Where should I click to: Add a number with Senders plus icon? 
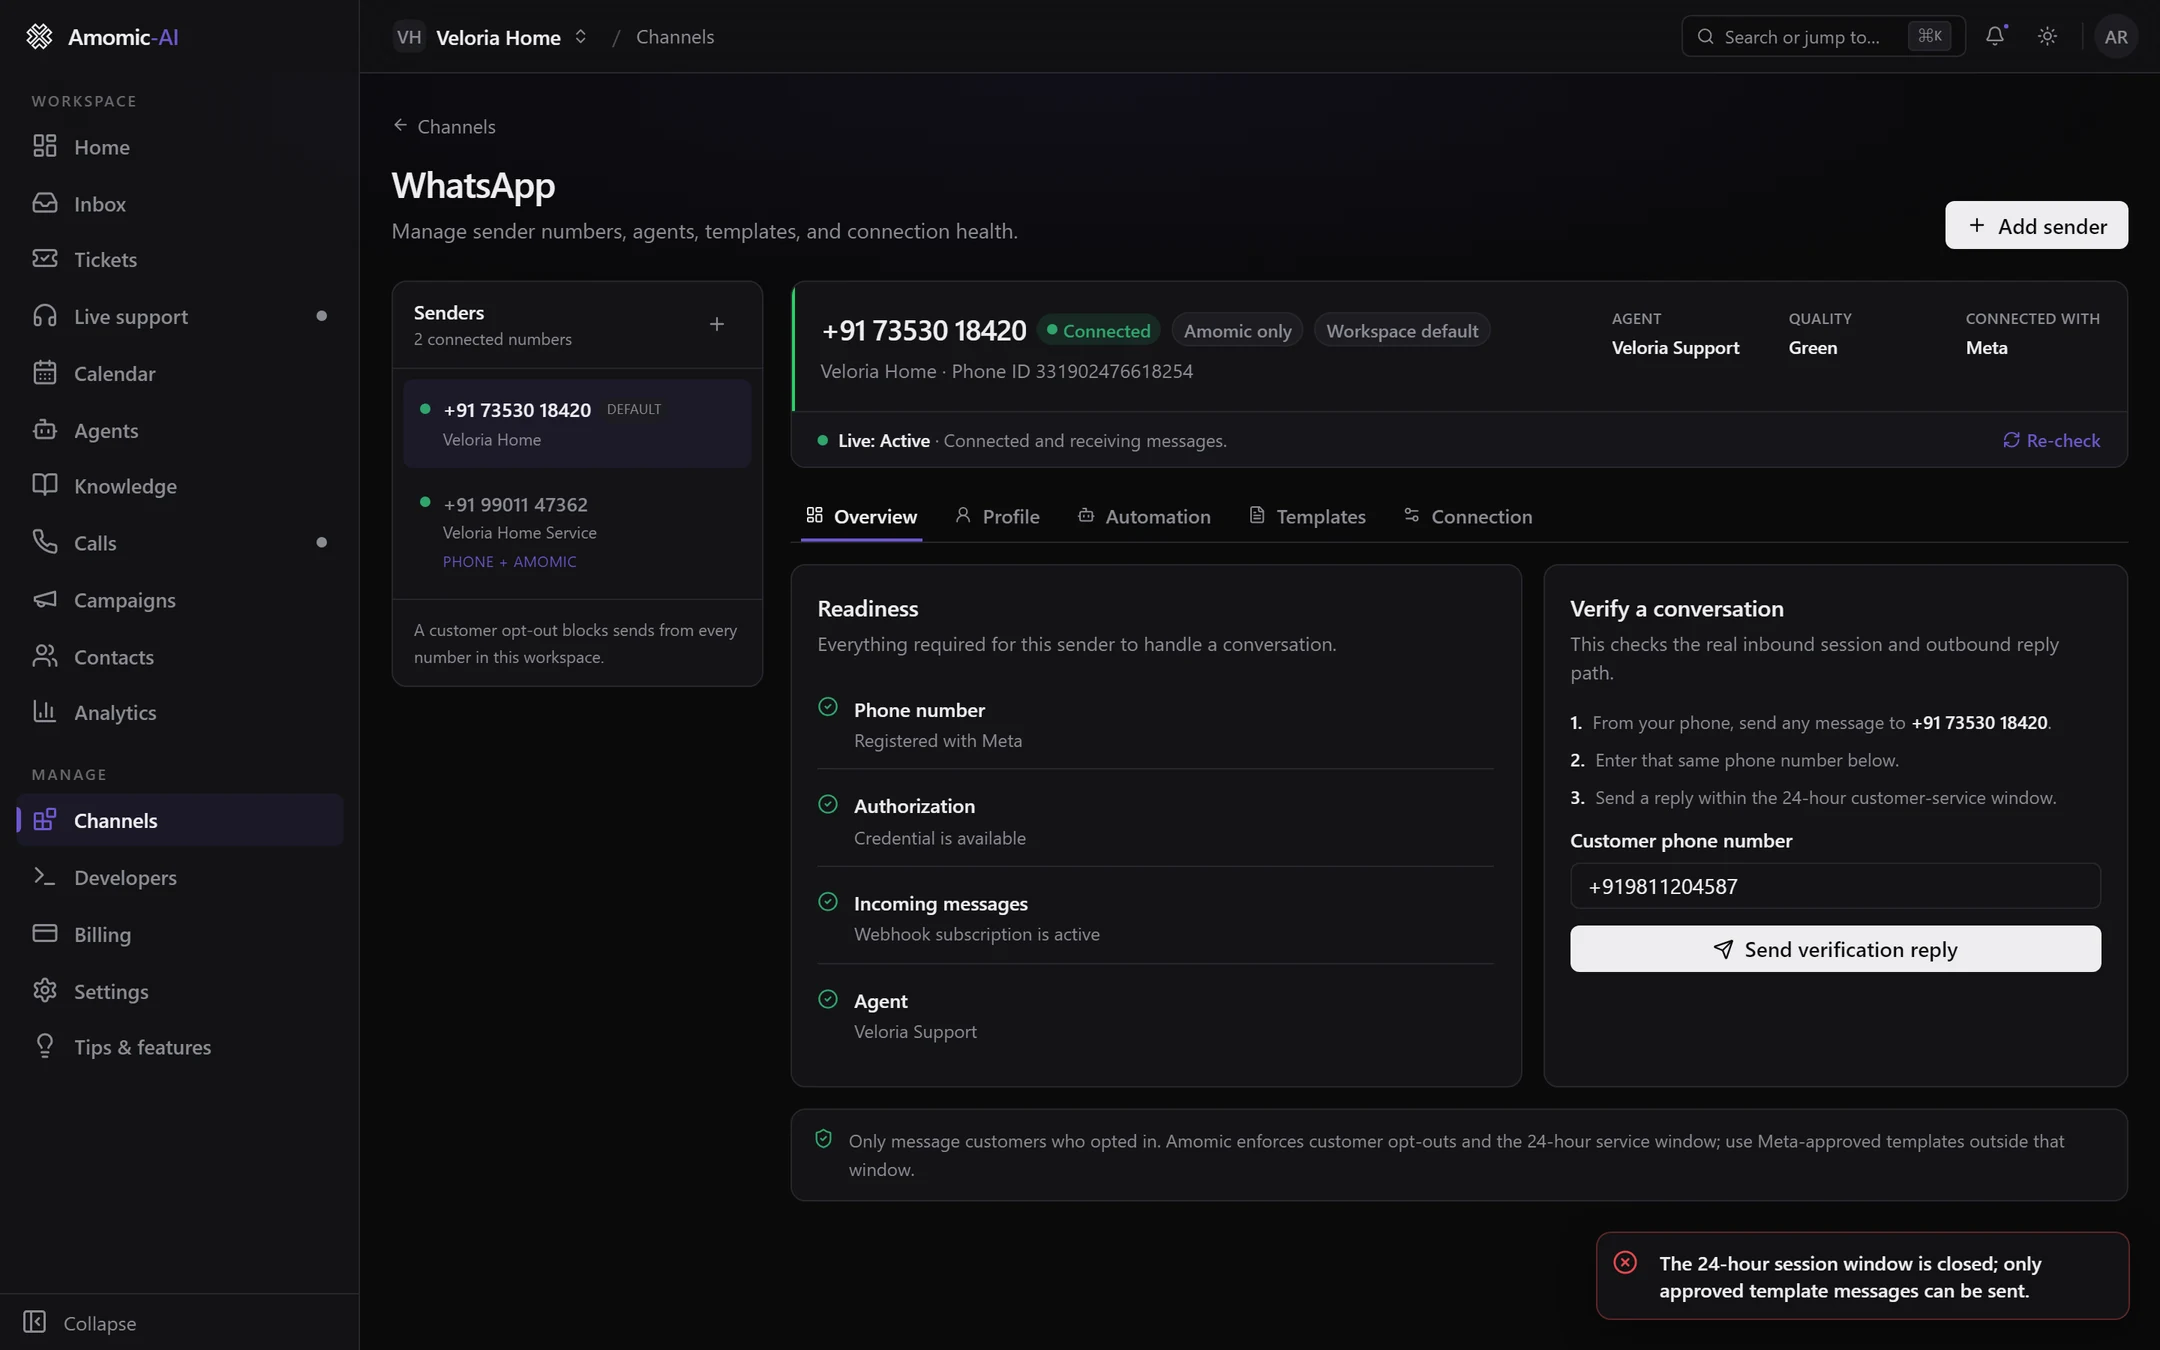click(x=717, y=325)
